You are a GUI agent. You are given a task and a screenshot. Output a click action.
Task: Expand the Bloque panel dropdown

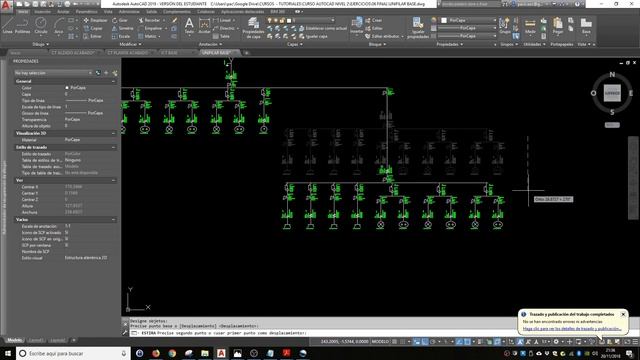(x=377, y=44)
